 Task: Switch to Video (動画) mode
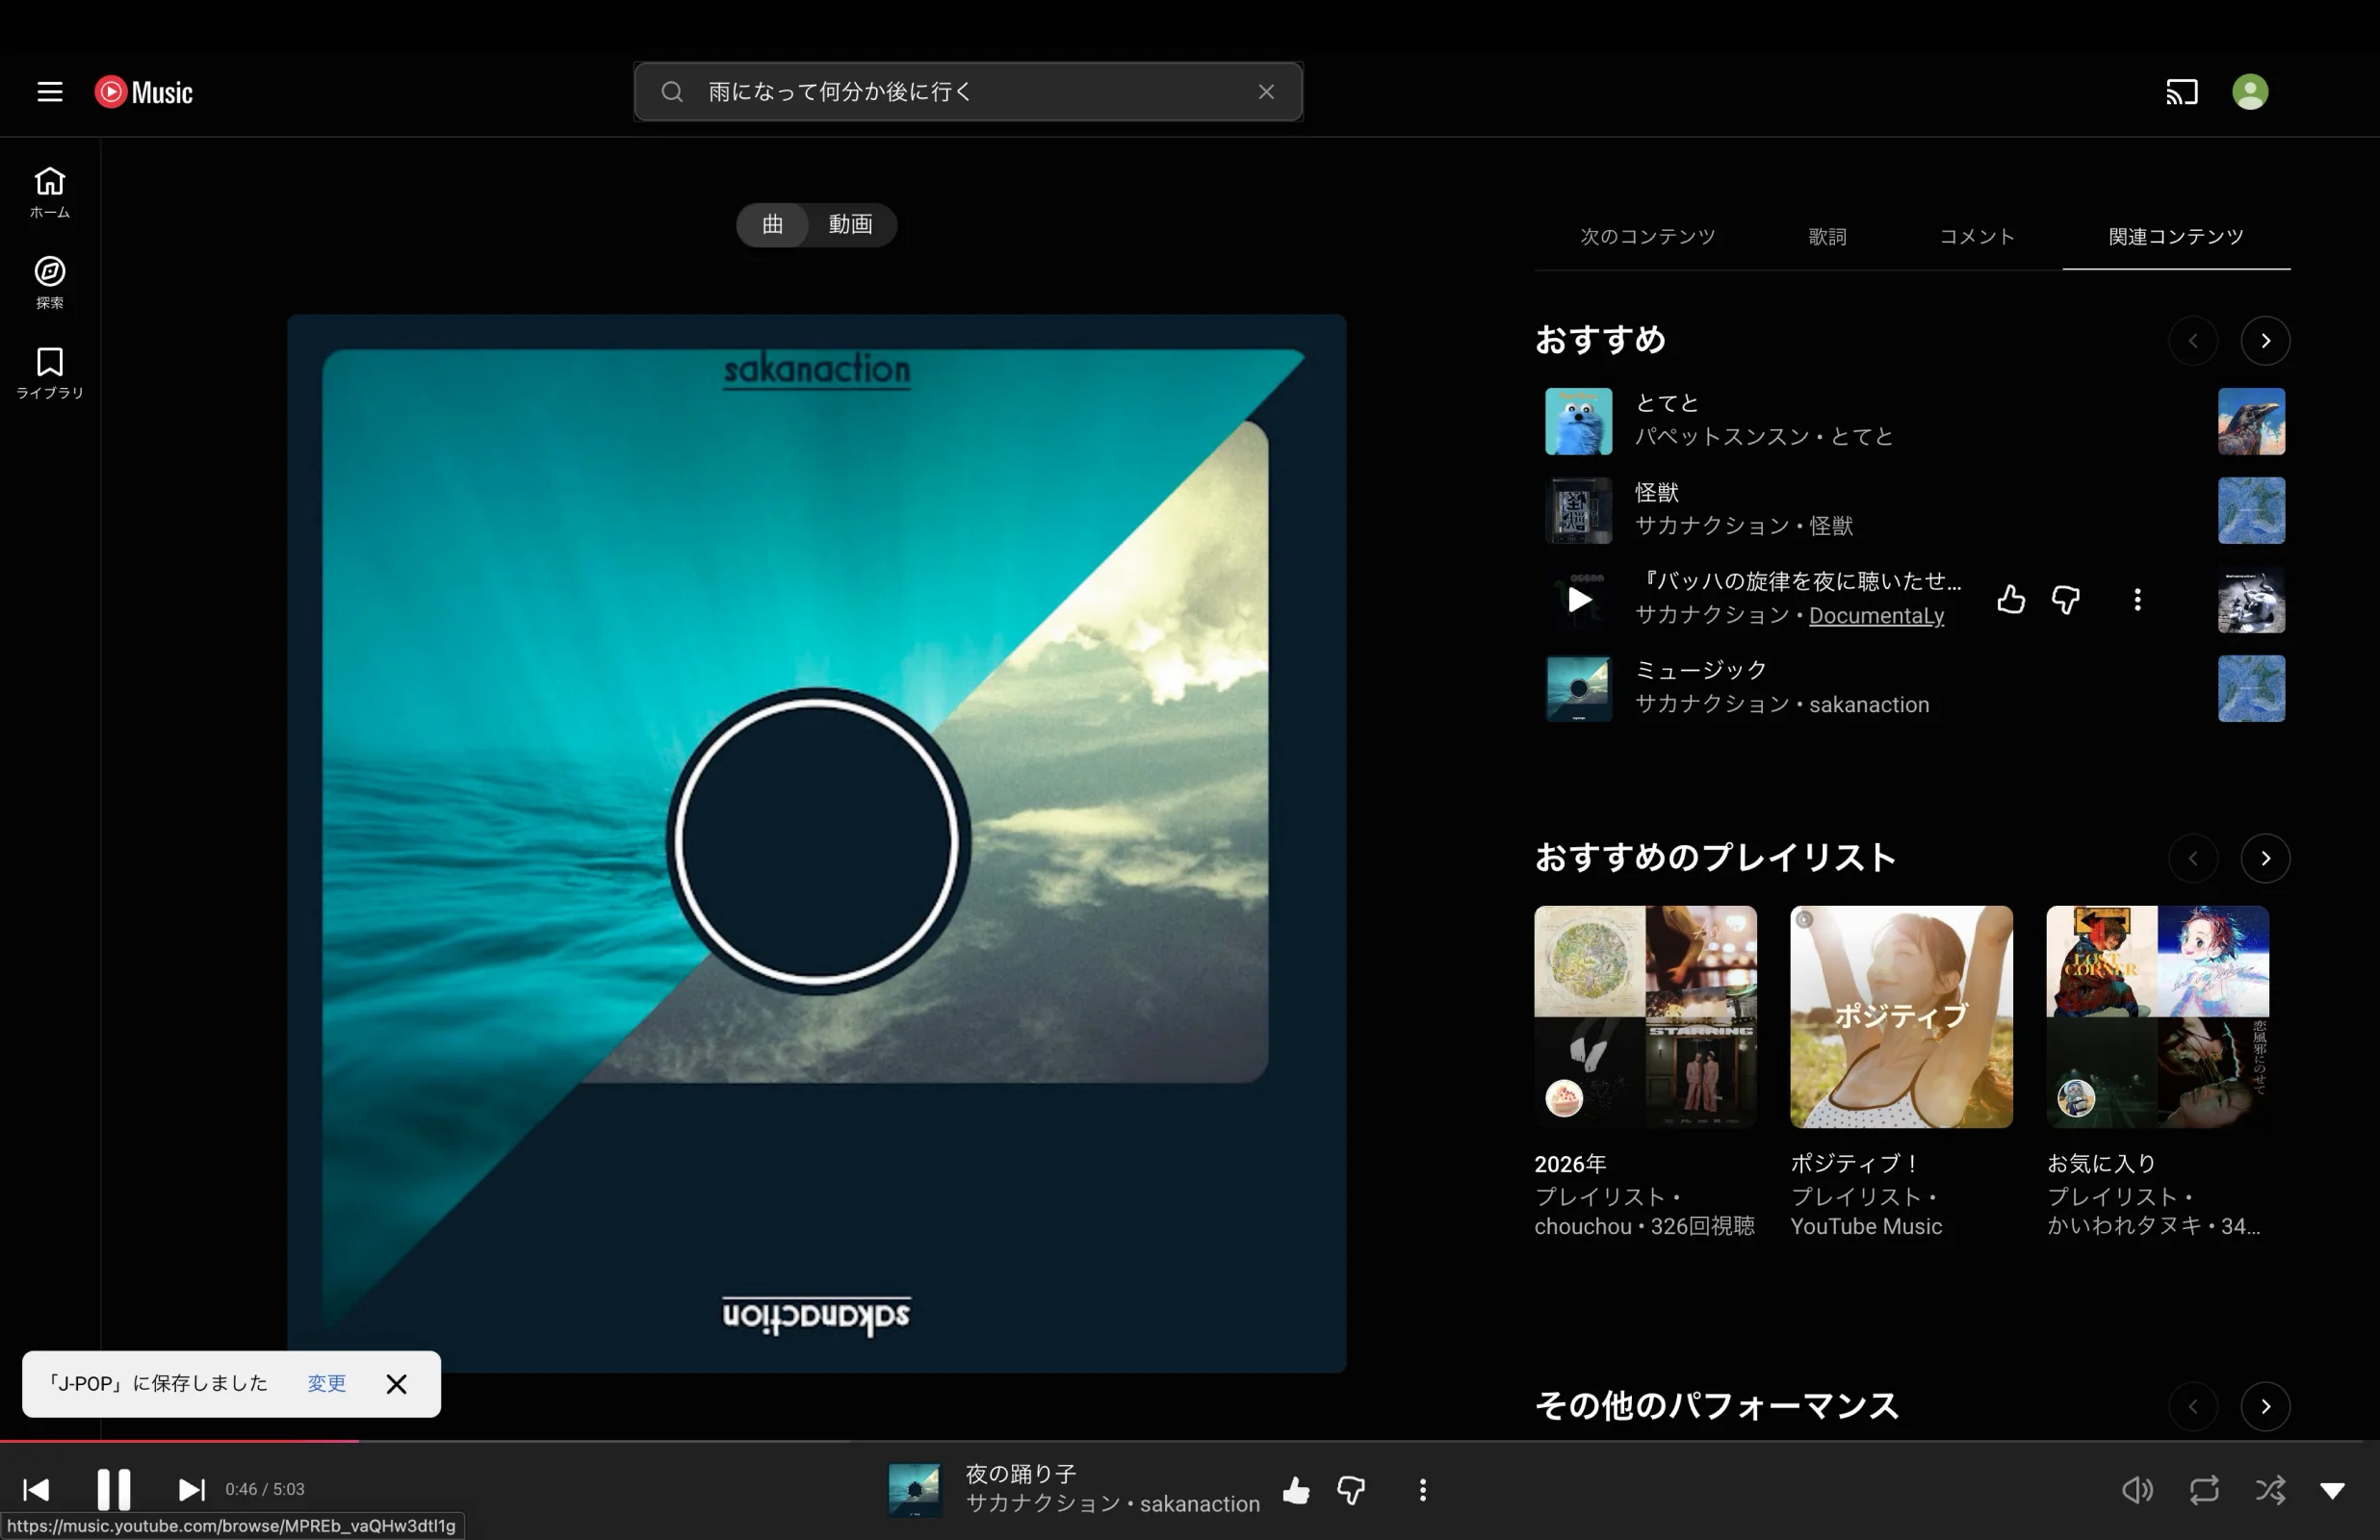tap(851, 224)
